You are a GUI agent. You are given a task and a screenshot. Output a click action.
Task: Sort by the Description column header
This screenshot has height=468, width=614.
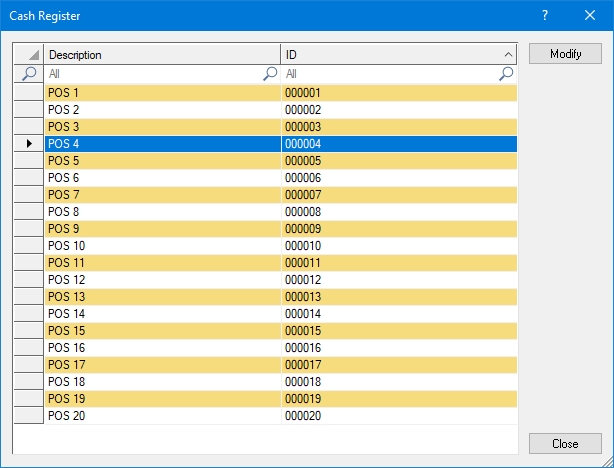tap(160, 55)
